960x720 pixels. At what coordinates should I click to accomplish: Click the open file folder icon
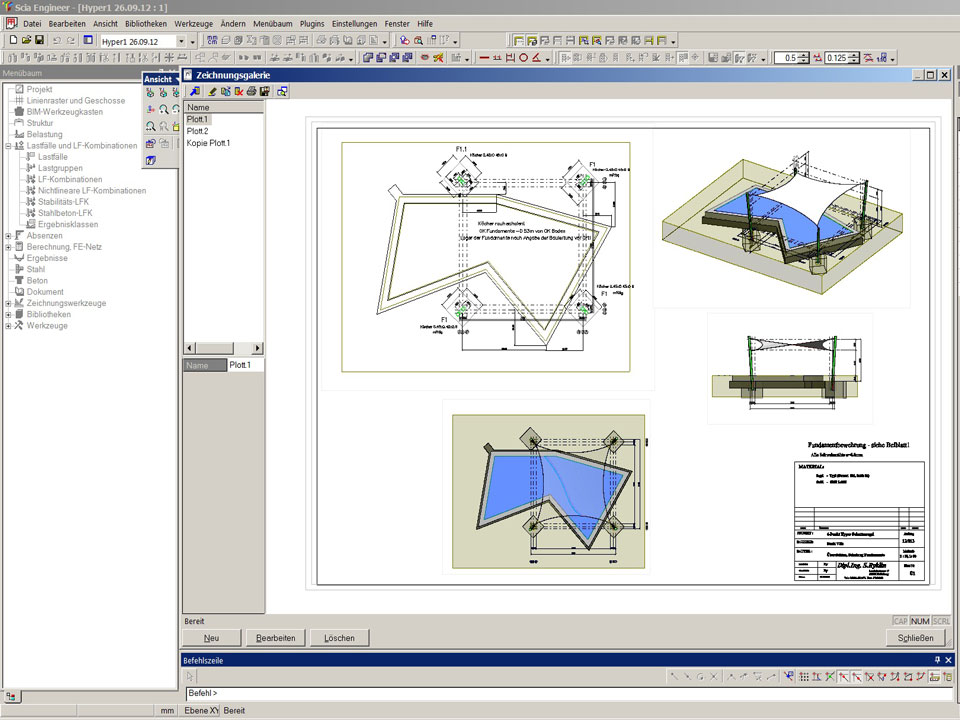coord(26,40)
